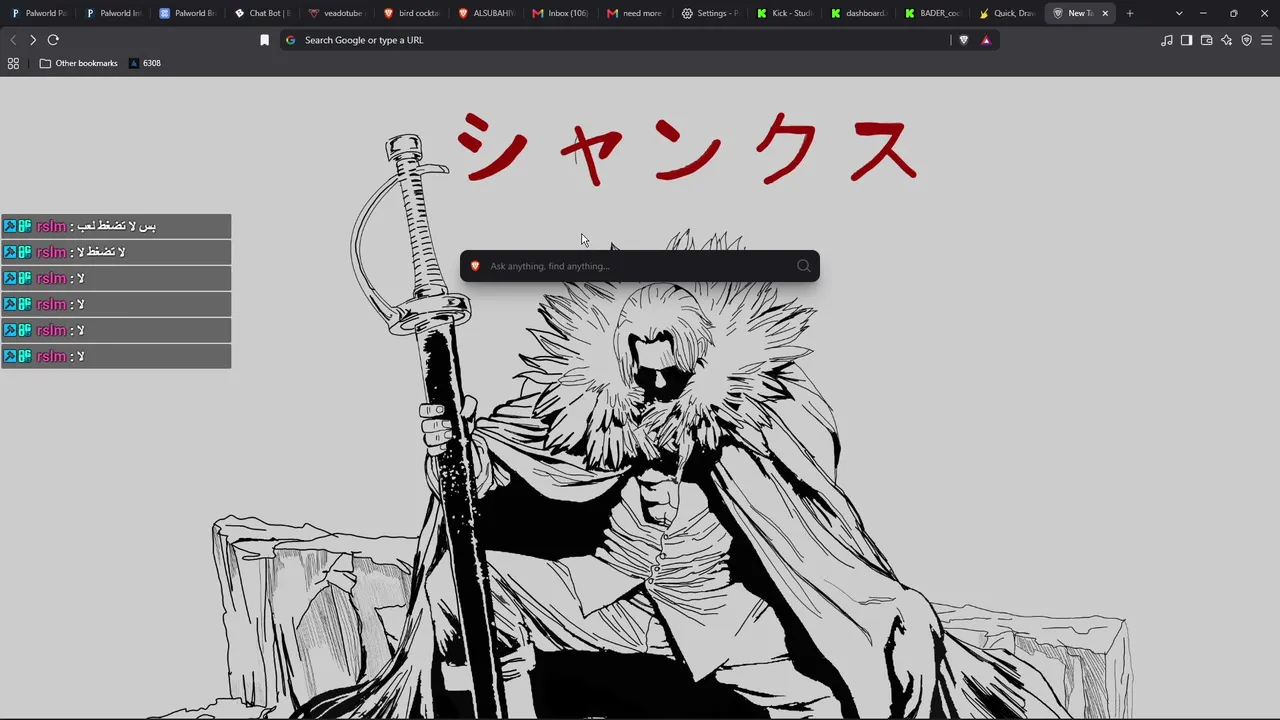Switch to the first Palworld Pal tab
Viewport: 1280px width, 720px height.
[x=39, y=13]
